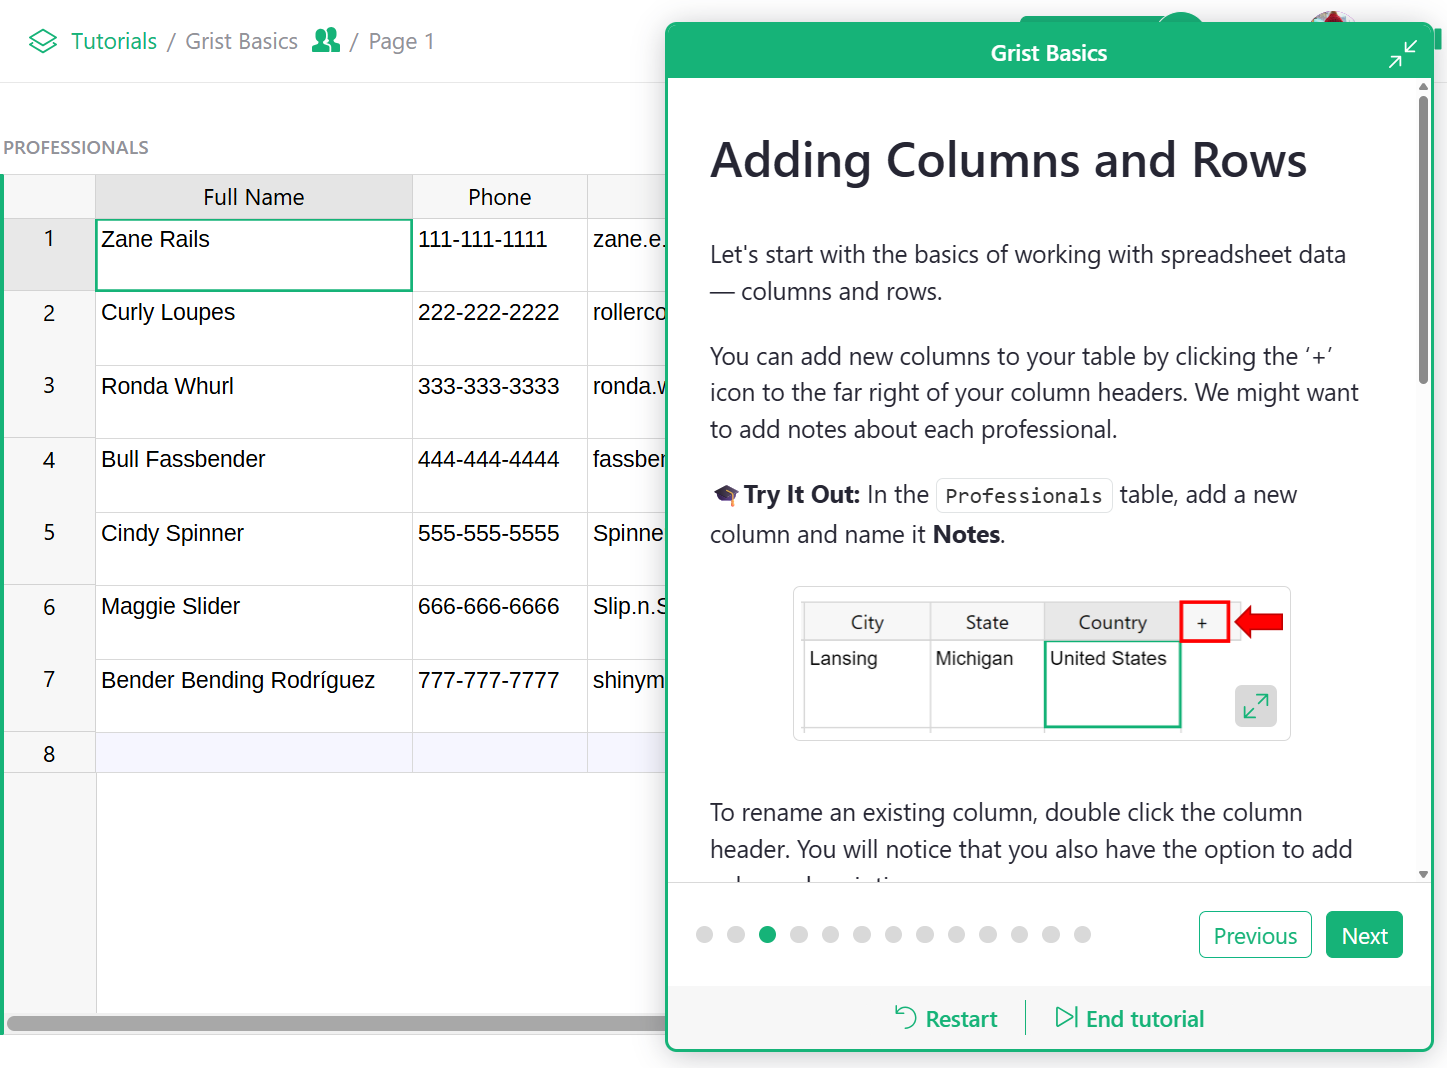Minimize the Grist Basics tutorial popup
The image size is (1447, 1068).
click(1402, 54)
